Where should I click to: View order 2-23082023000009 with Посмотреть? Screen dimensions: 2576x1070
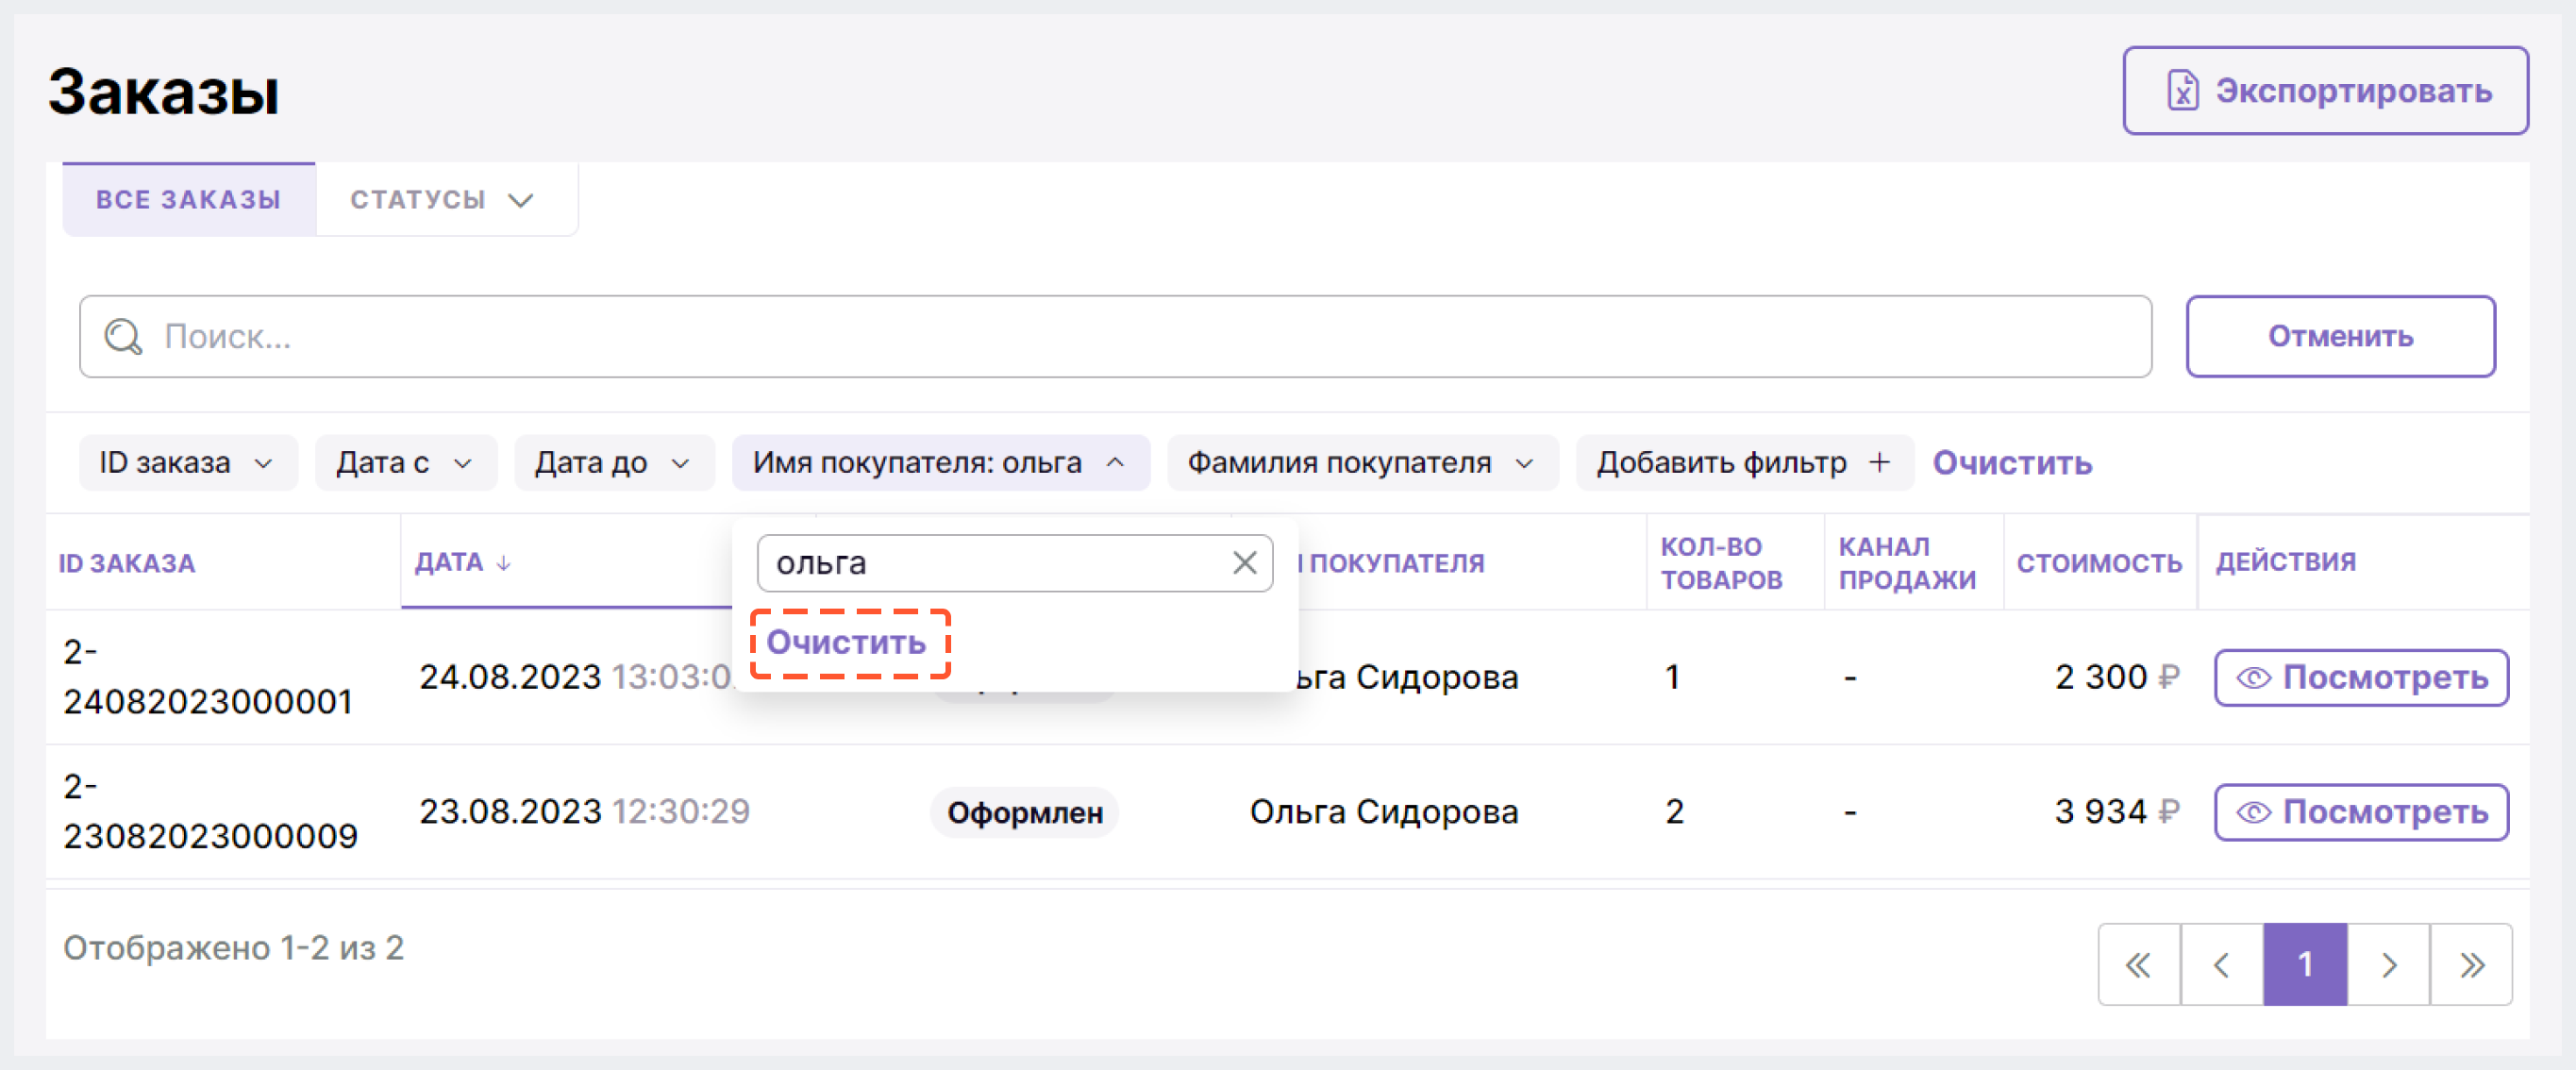coord(2361,812)
